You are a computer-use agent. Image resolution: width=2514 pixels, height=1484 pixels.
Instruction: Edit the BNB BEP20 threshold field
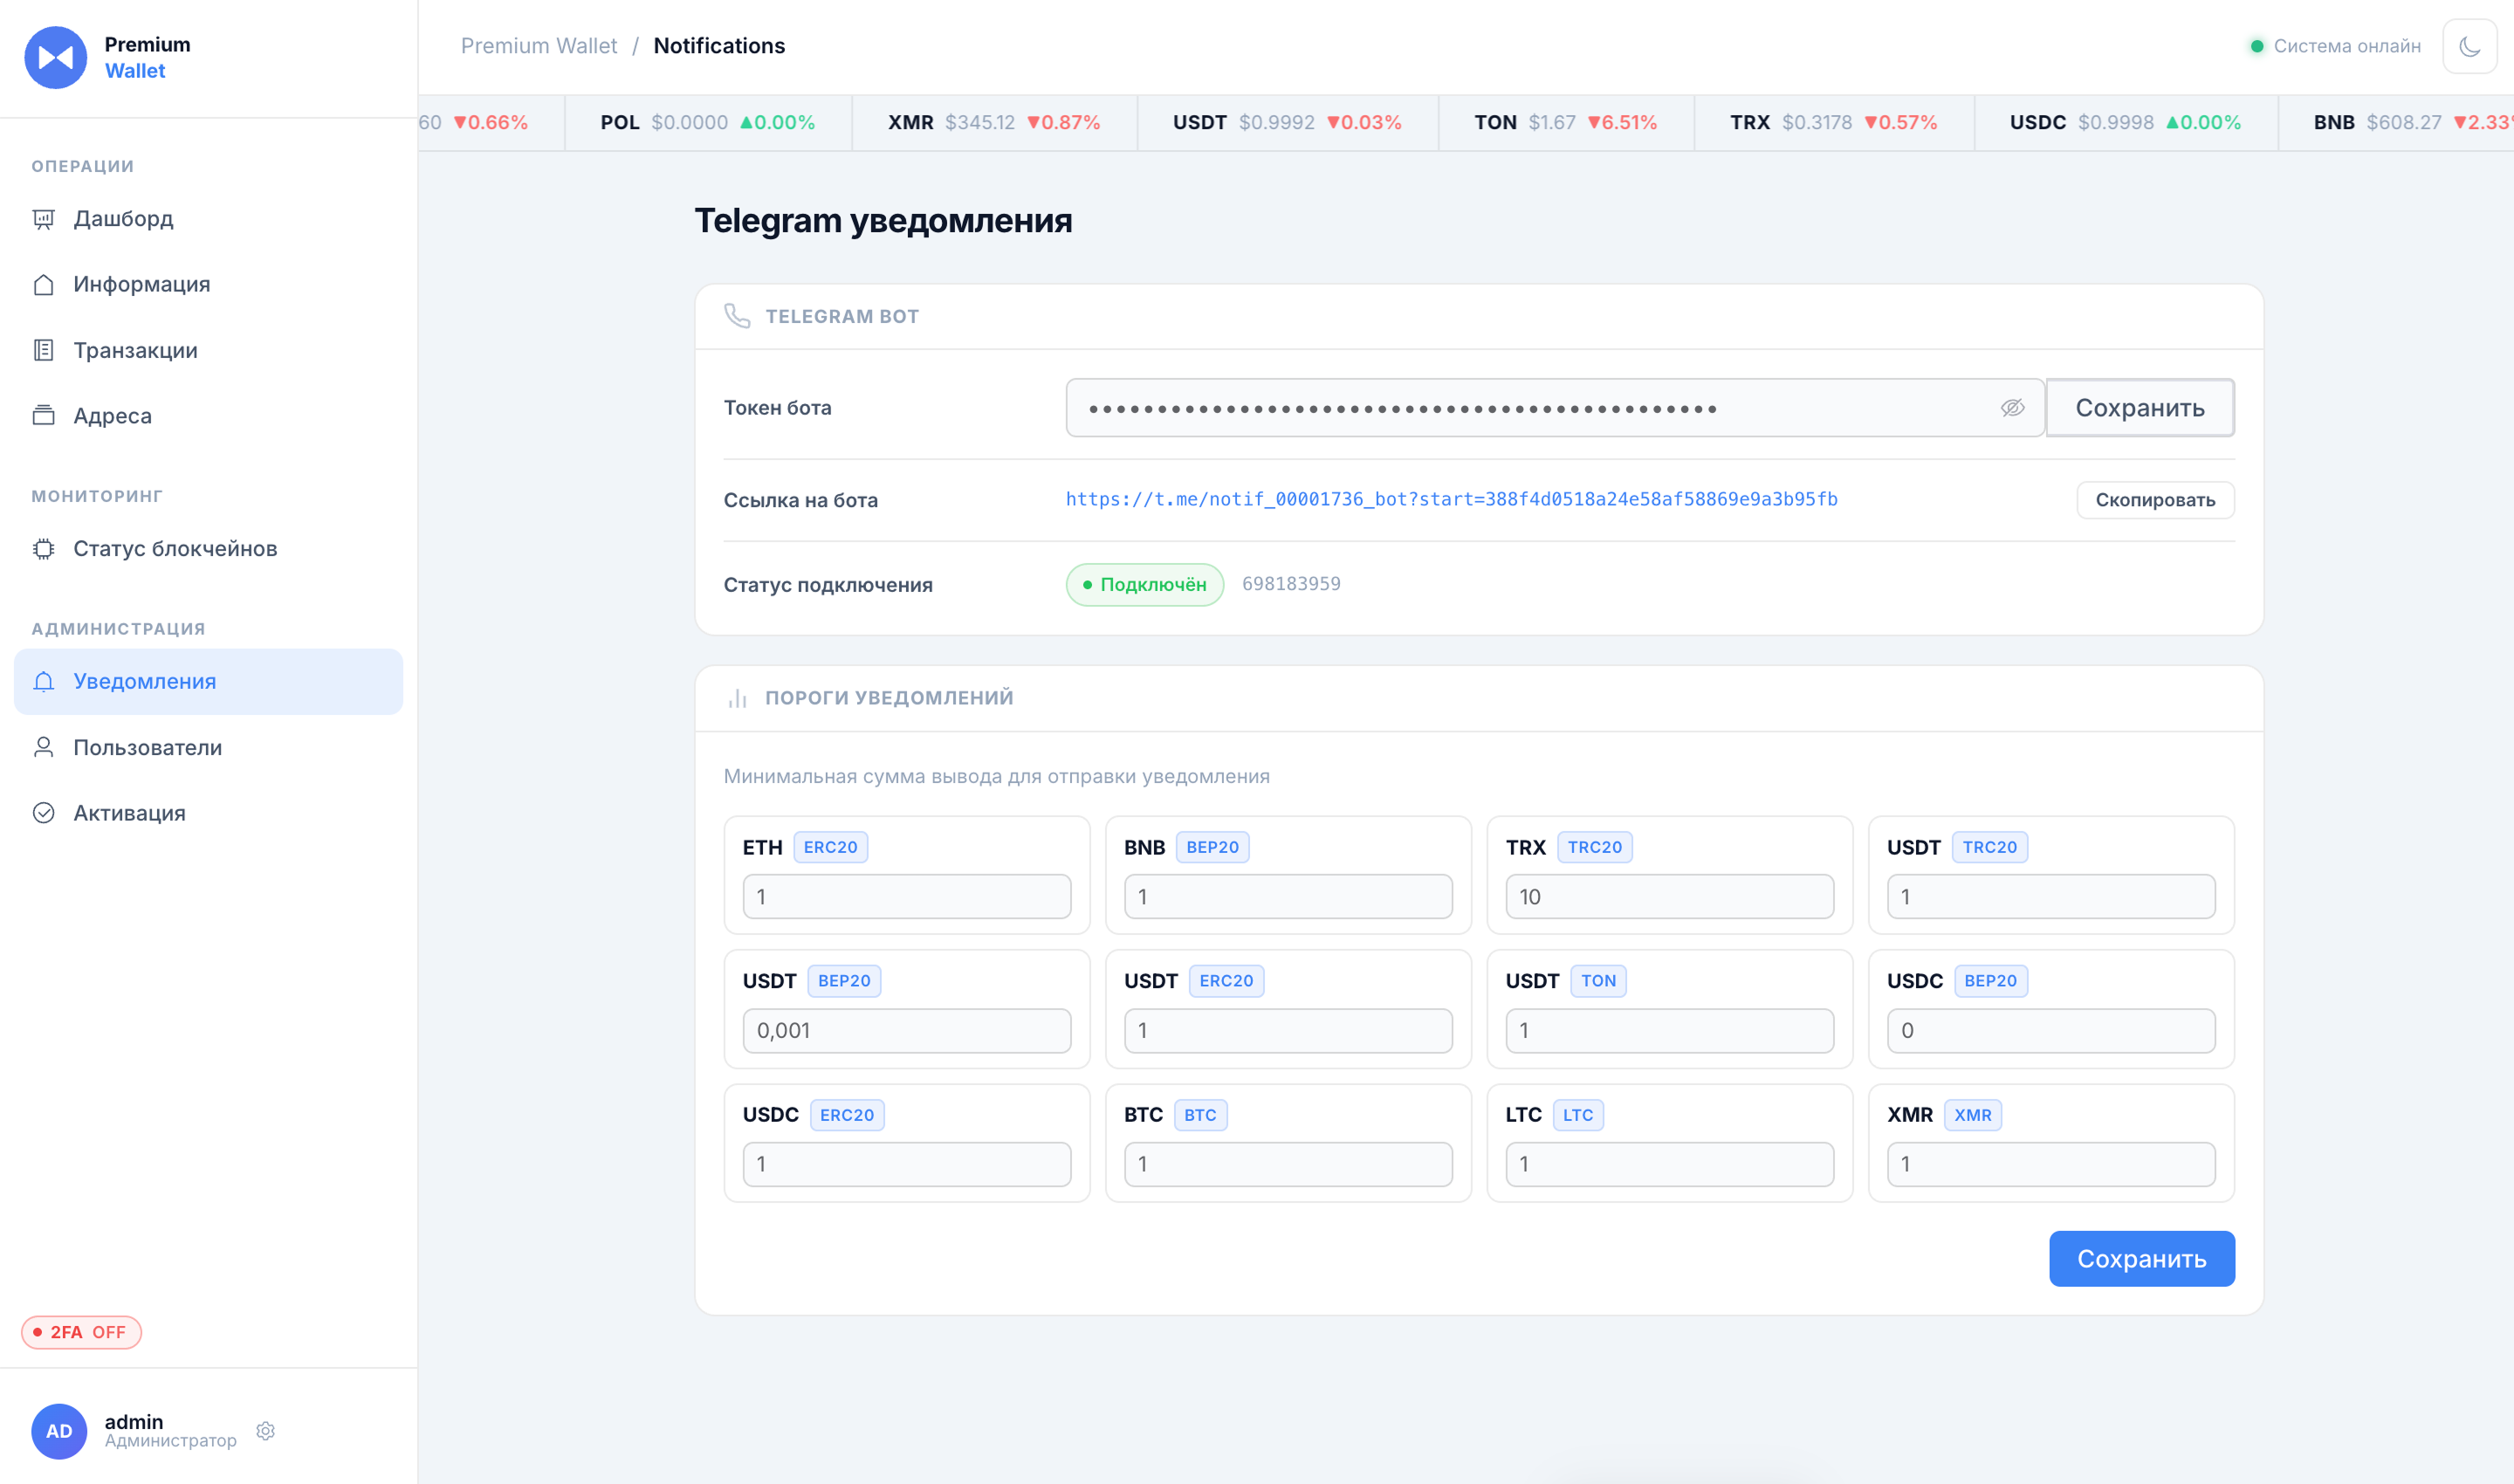1288,897
